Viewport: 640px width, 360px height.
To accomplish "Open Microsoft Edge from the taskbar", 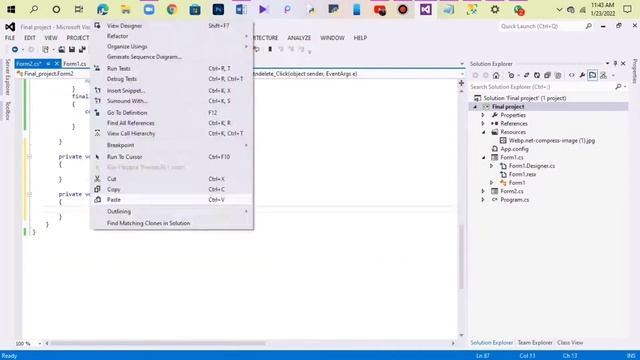I will coord(103,9).
